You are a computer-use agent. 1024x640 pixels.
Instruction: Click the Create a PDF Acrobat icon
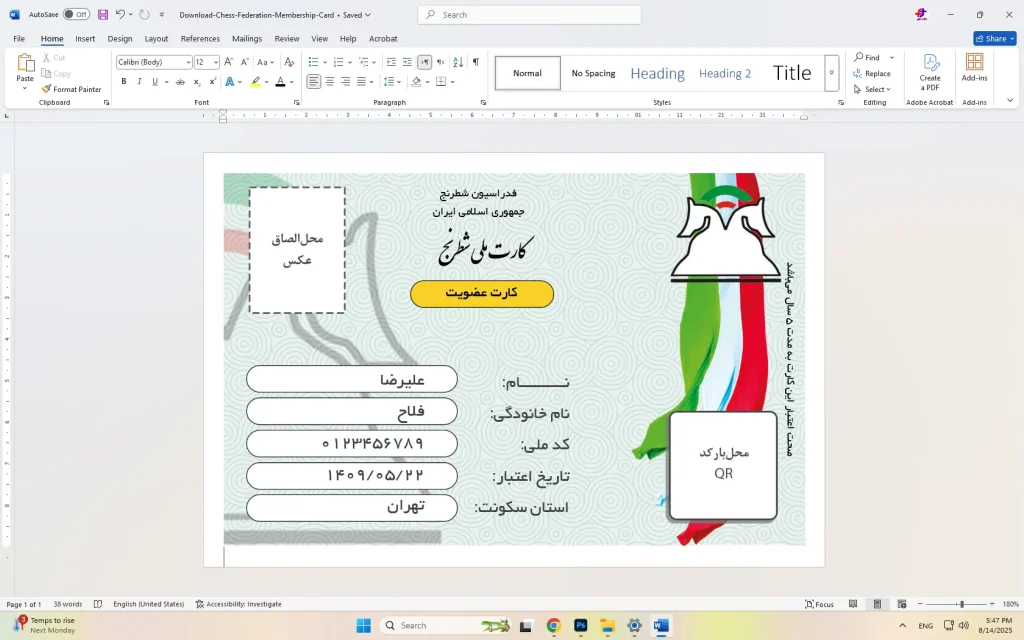pos(930,72)
